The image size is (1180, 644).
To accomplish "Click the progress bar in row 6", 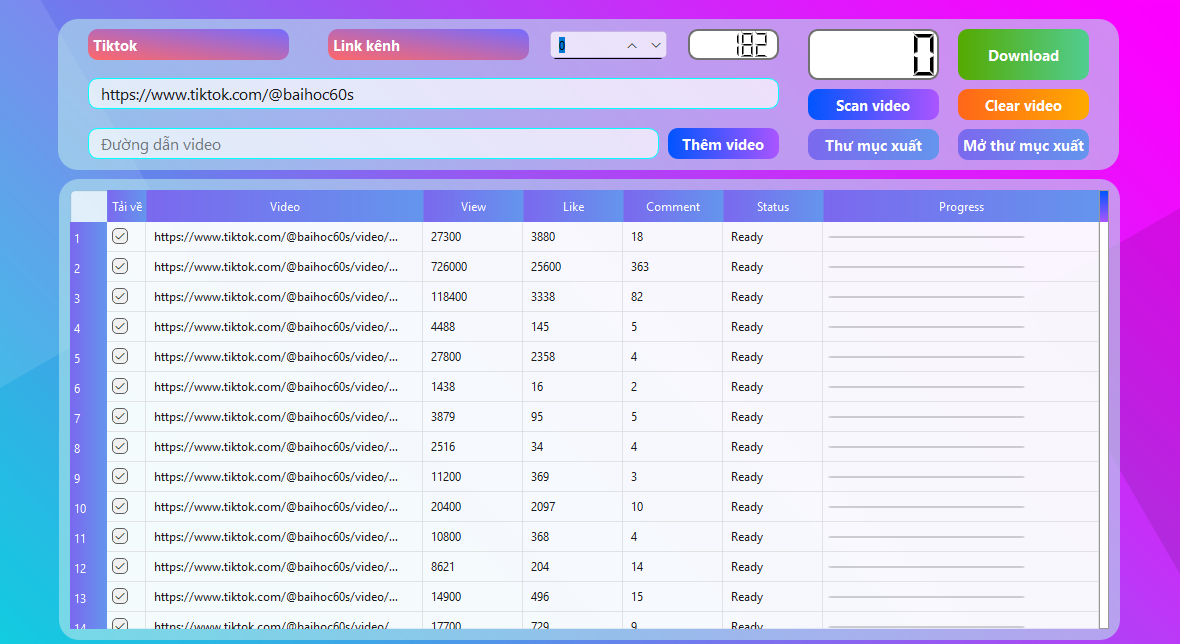I will tap(926, 387).
